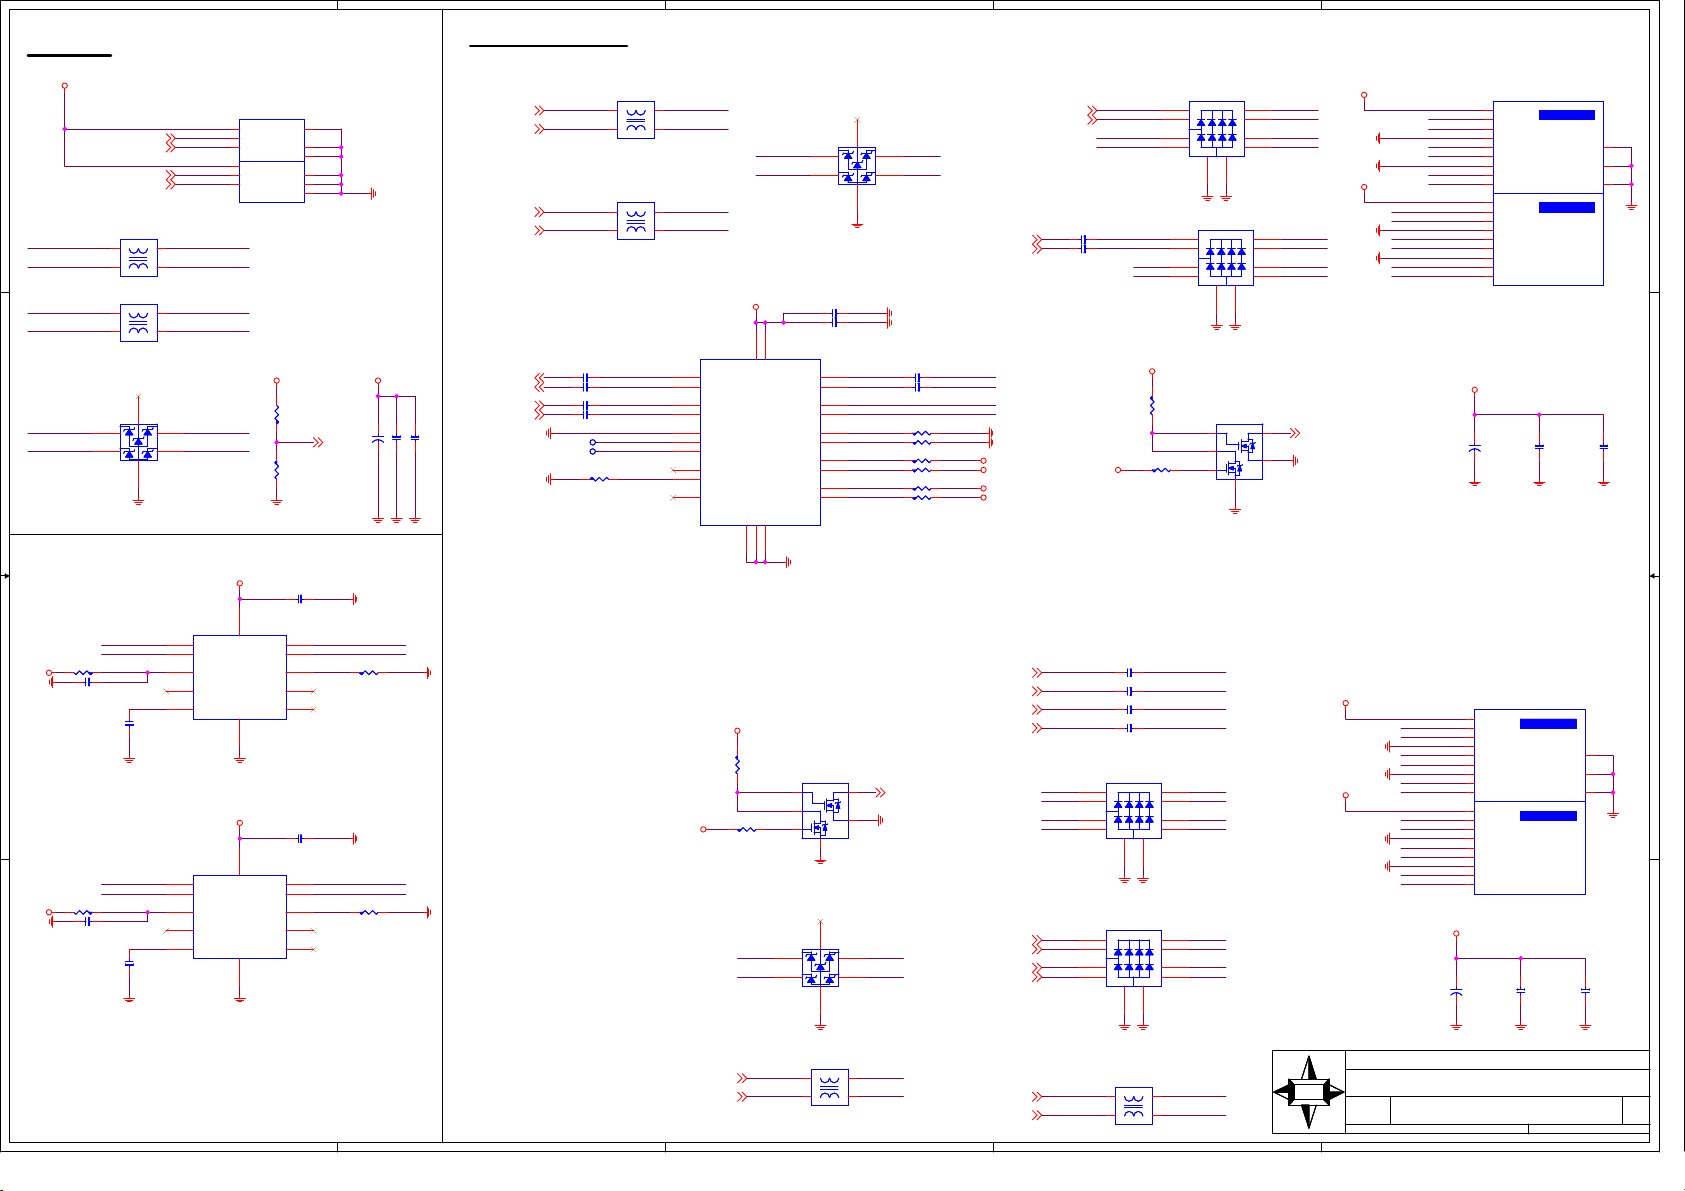This screenshot has width=1685, height=1191.
Task: Click the compass star logo in the title block
Action: click(x=1309, y=1092)
